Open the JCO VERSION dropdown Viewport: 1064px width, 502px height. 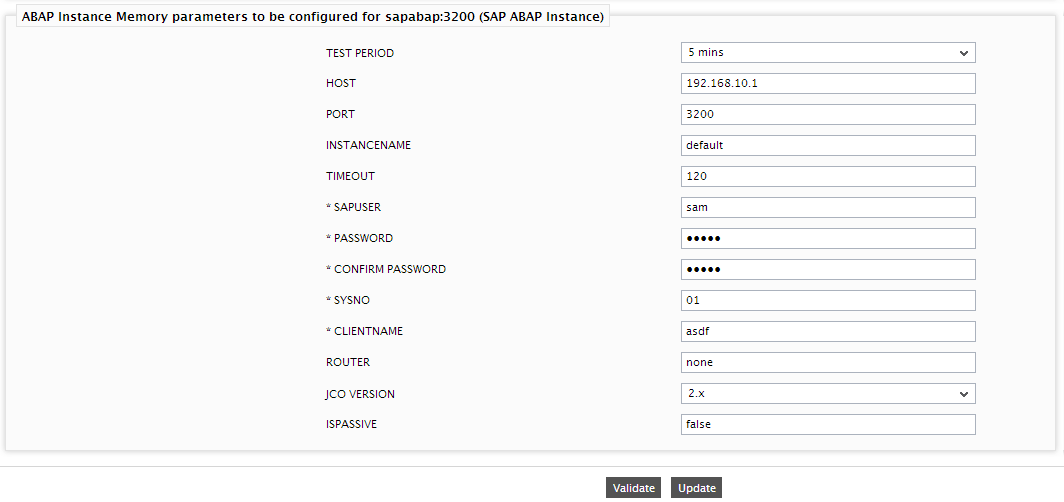(828, 393)
